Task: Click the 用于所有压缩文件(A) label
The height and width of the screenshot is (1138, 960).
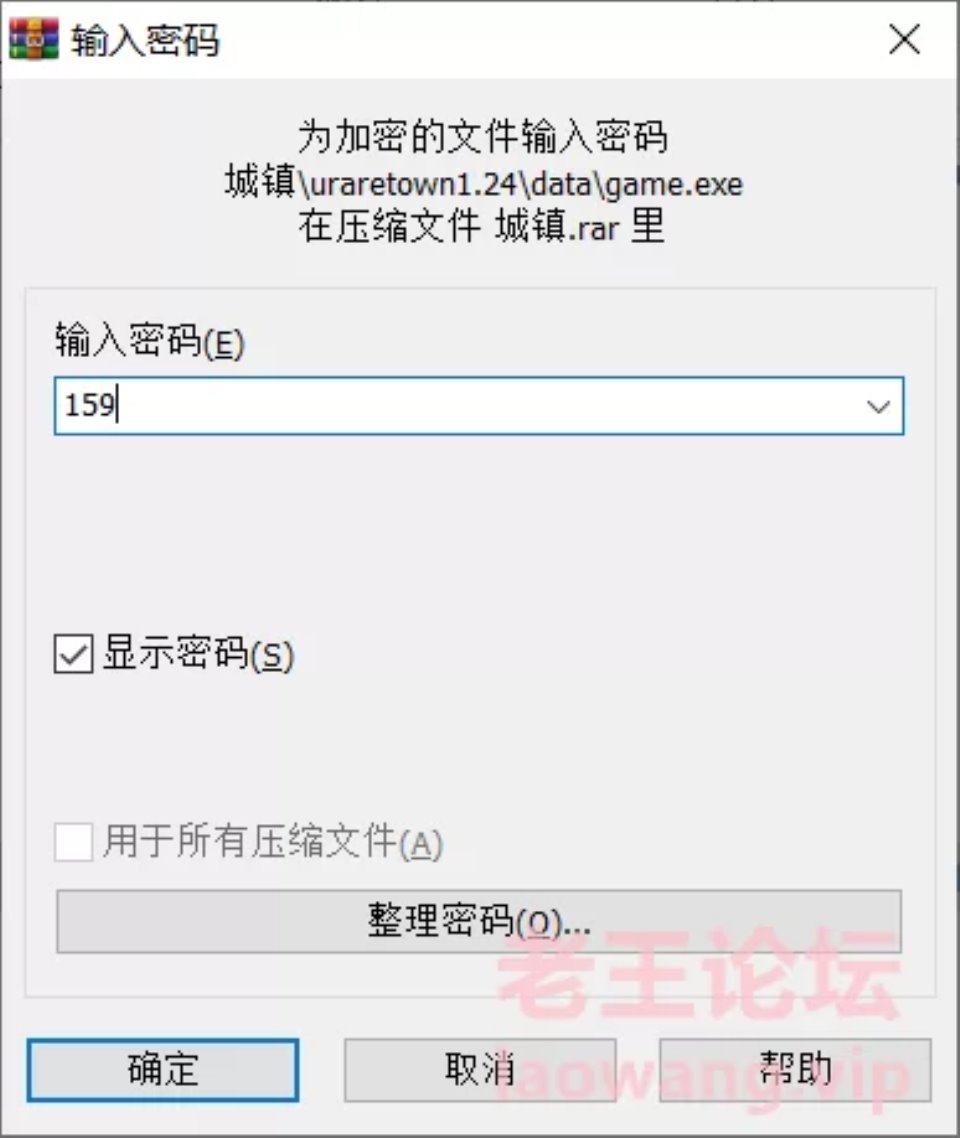Action: [273, 842]
